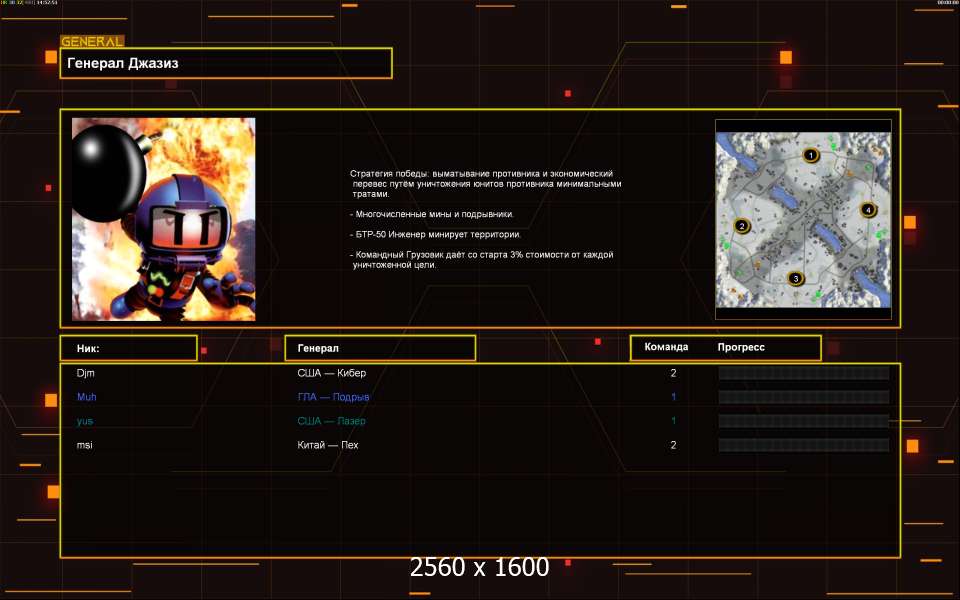Screen dimensions: 960x600
Task: Choose start position 4 on the minimap
Action: [867, 210]
